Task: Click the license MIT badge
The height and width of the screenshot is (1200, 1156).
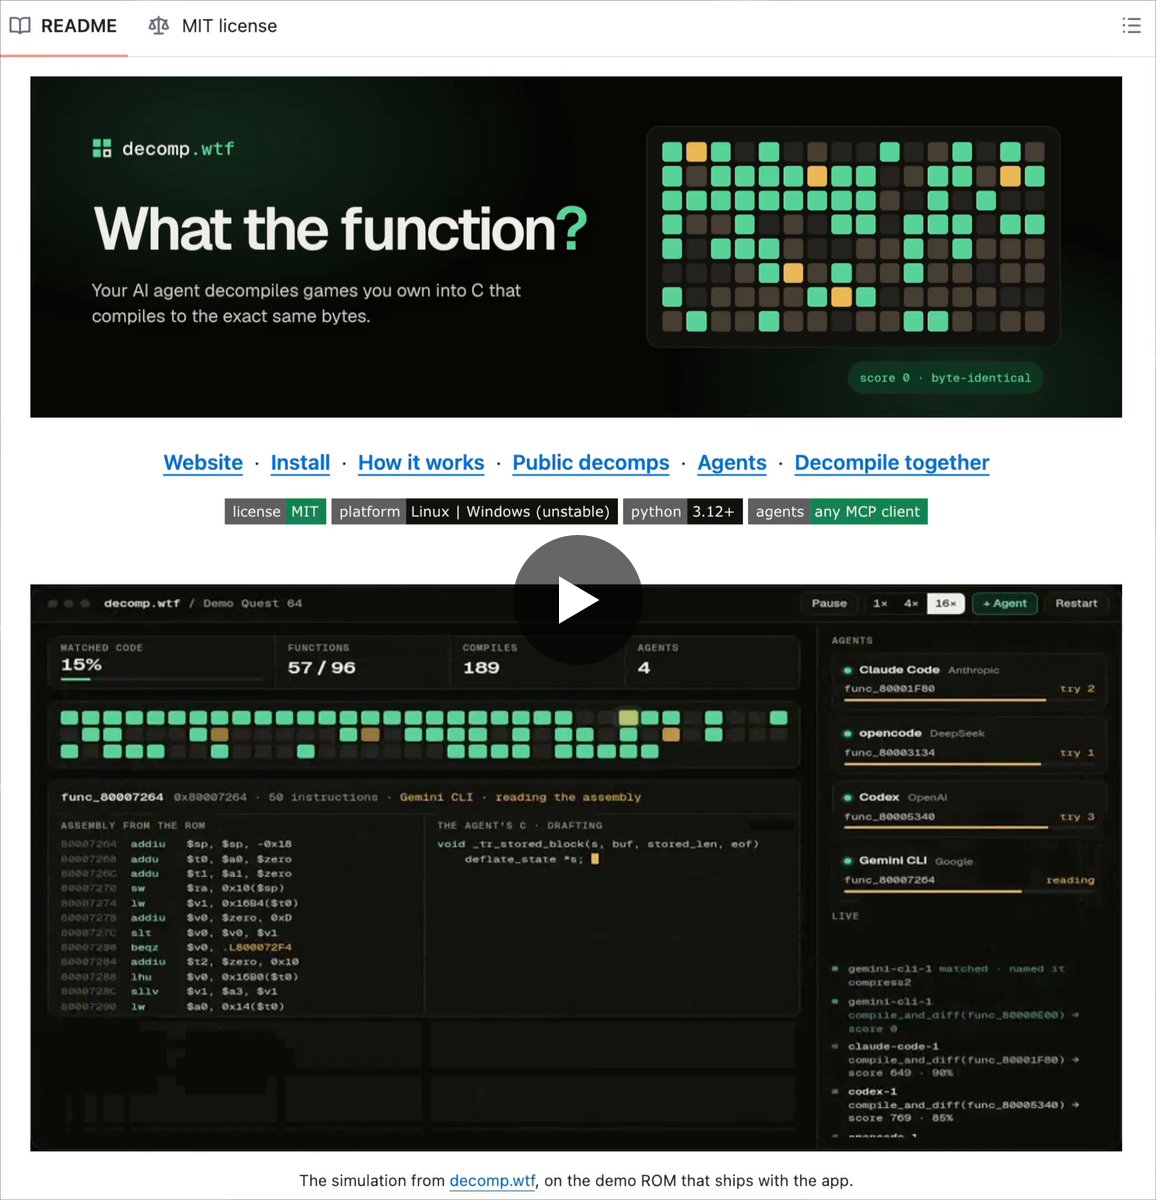Action: click(x=276, y=512)
